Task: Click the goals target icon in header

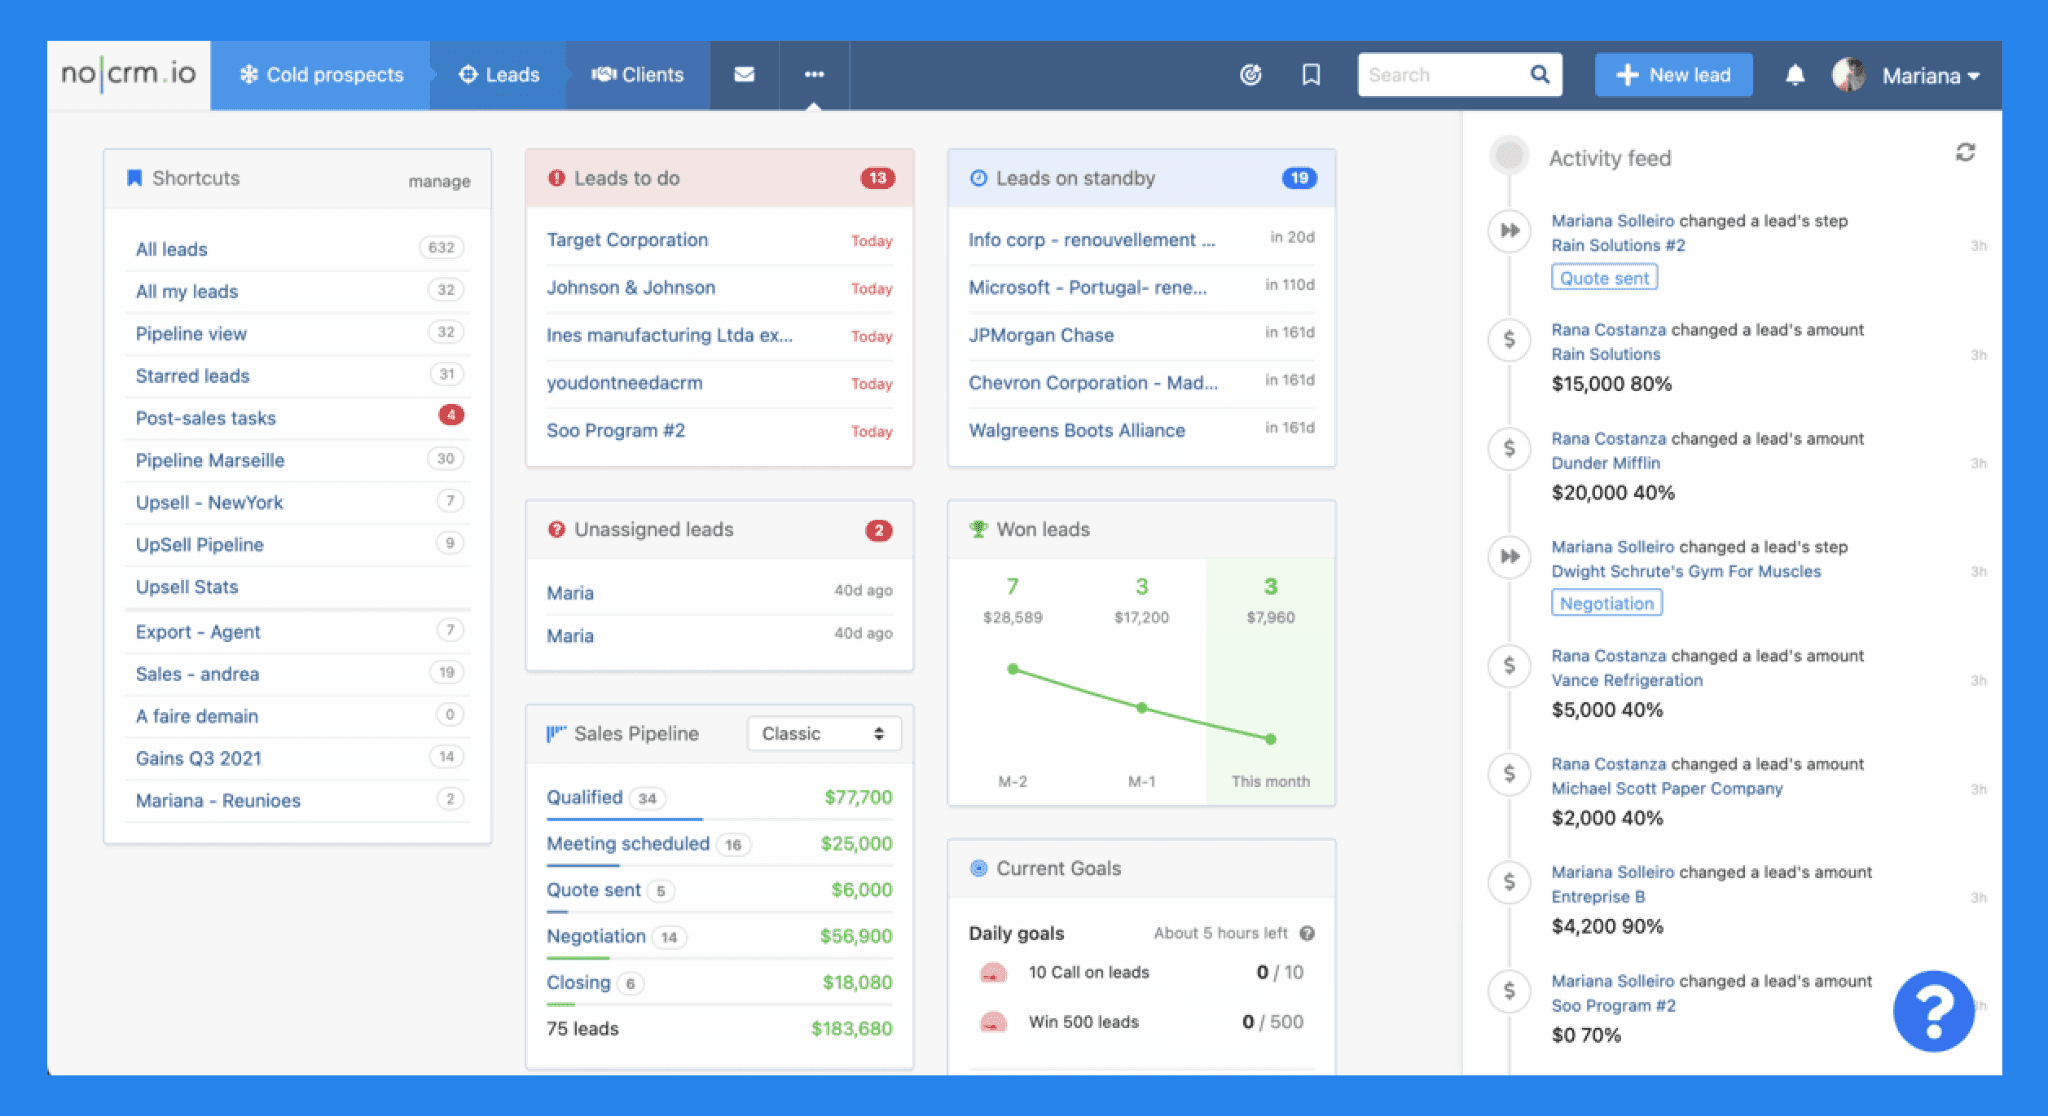Action: pos(1250,75)
